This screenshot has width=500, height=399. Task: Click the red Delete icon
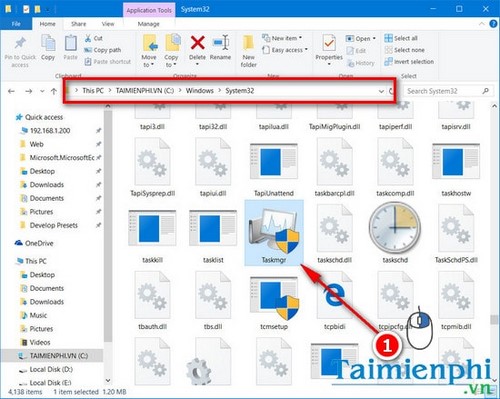(x=197, y=43)
